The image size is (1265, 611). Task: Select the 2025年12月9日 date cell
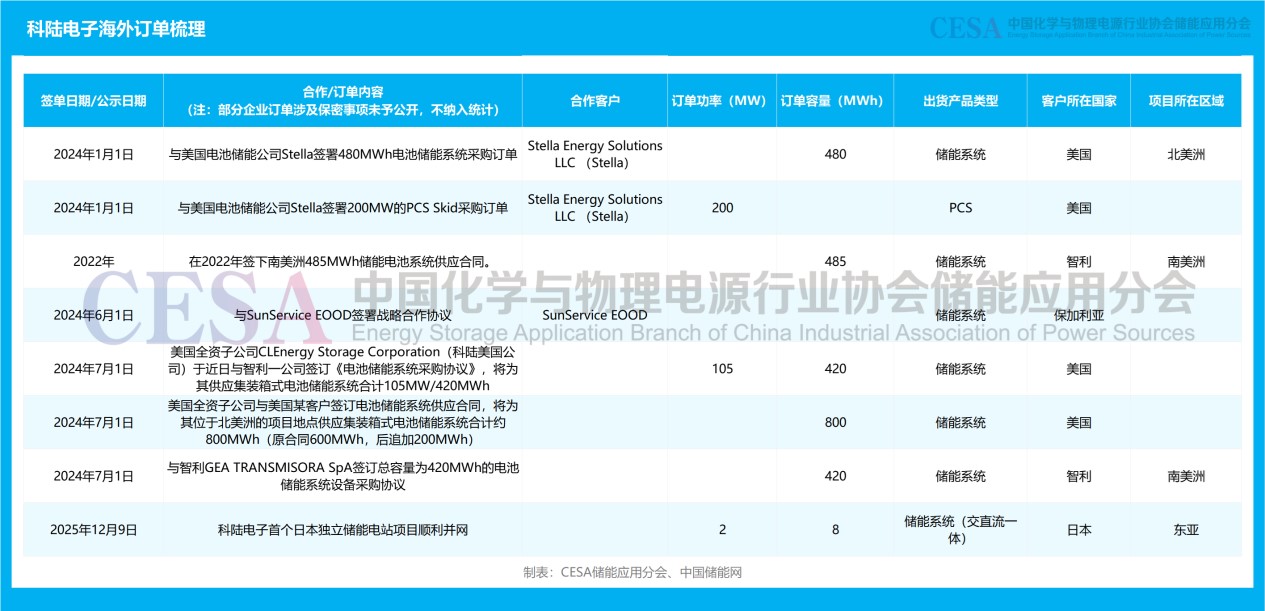click(x=93, y=530)
